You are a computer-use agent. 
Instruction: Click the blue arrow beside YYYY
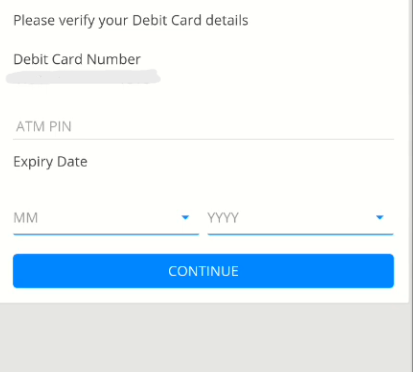(x=380, y=217)
